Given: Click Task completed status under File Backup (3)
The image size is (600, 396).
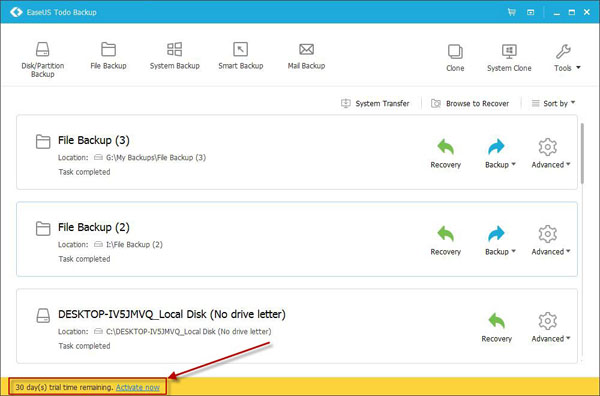Looking at the screenshot, I should coord(84,172).
